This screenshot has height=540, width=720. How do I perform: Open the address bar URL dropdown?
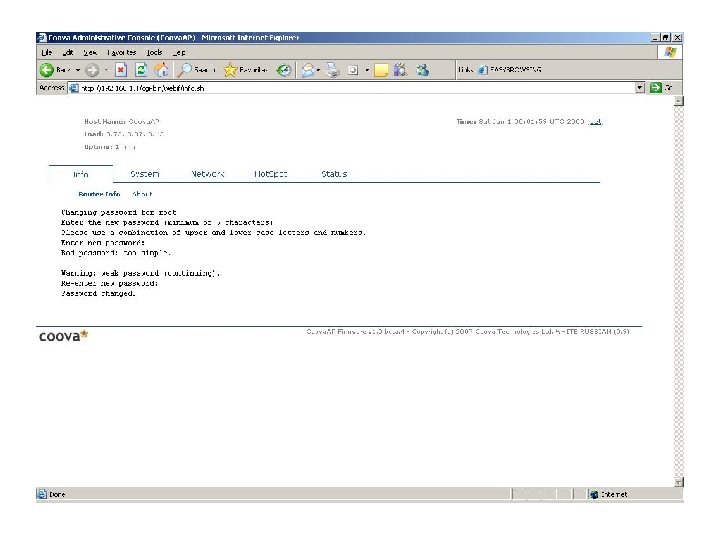[x=640, y=88]
